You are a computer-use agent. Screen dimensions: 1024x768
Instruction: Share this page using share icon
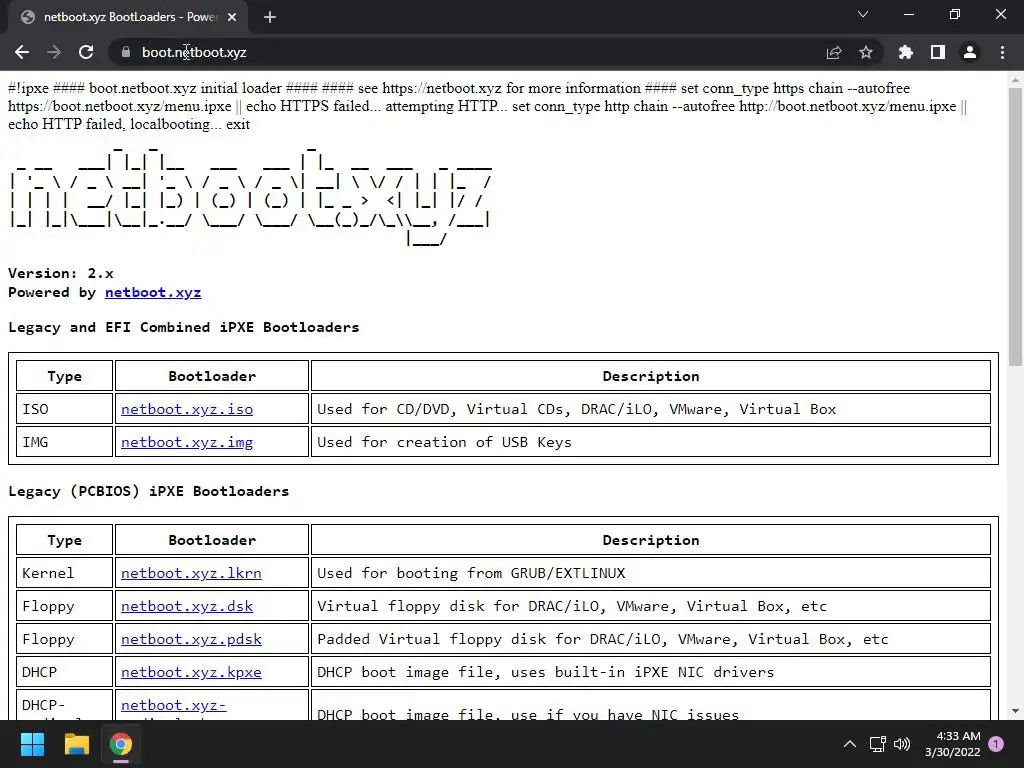[834, 52]
